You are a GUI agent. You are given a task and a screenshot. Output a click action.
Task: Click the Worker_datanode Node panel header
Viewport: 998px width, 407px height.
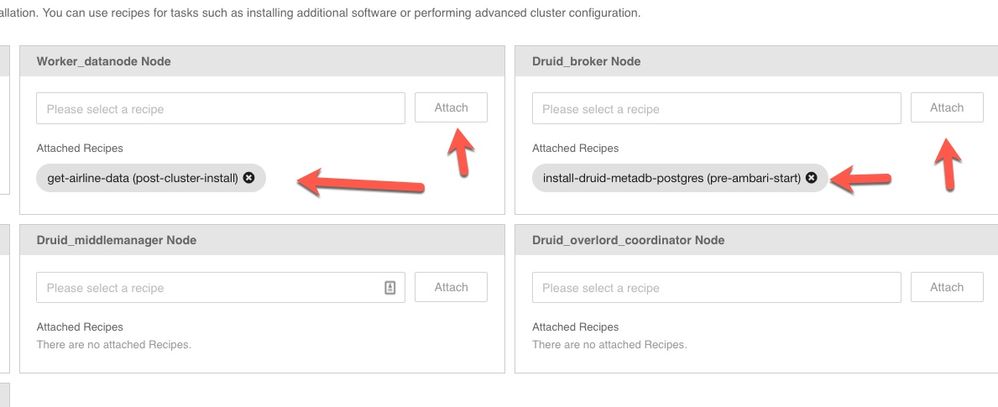[262, 61]
